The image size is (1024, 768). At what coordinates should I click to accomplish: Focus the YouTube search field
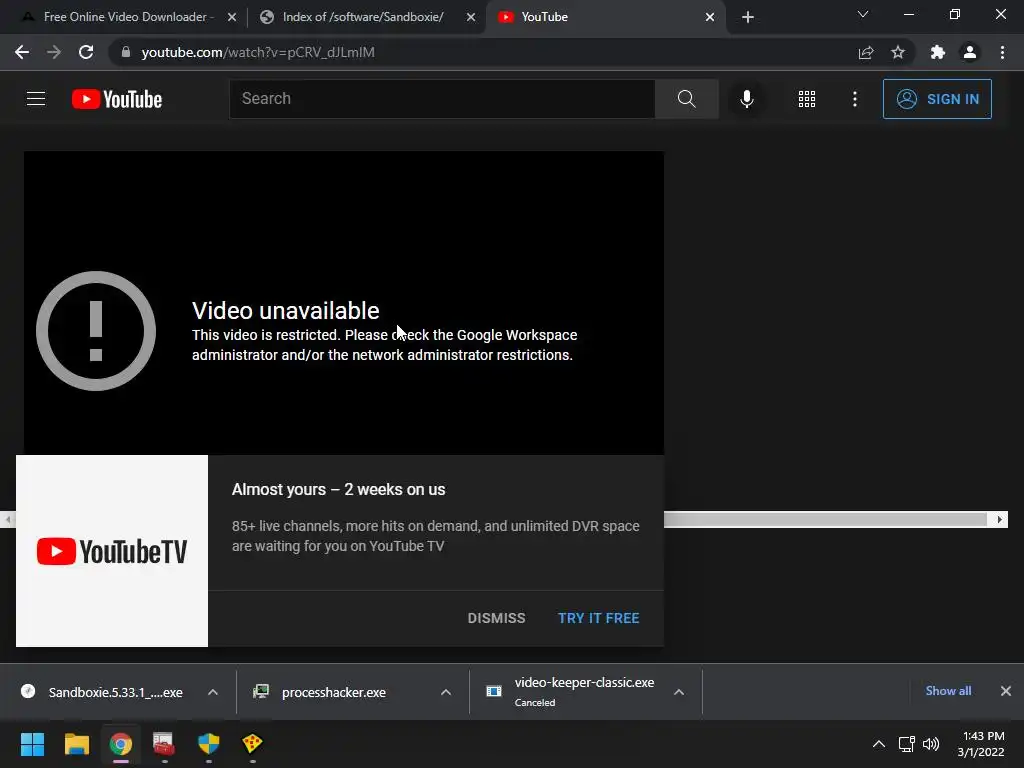[x=442, y=99]
